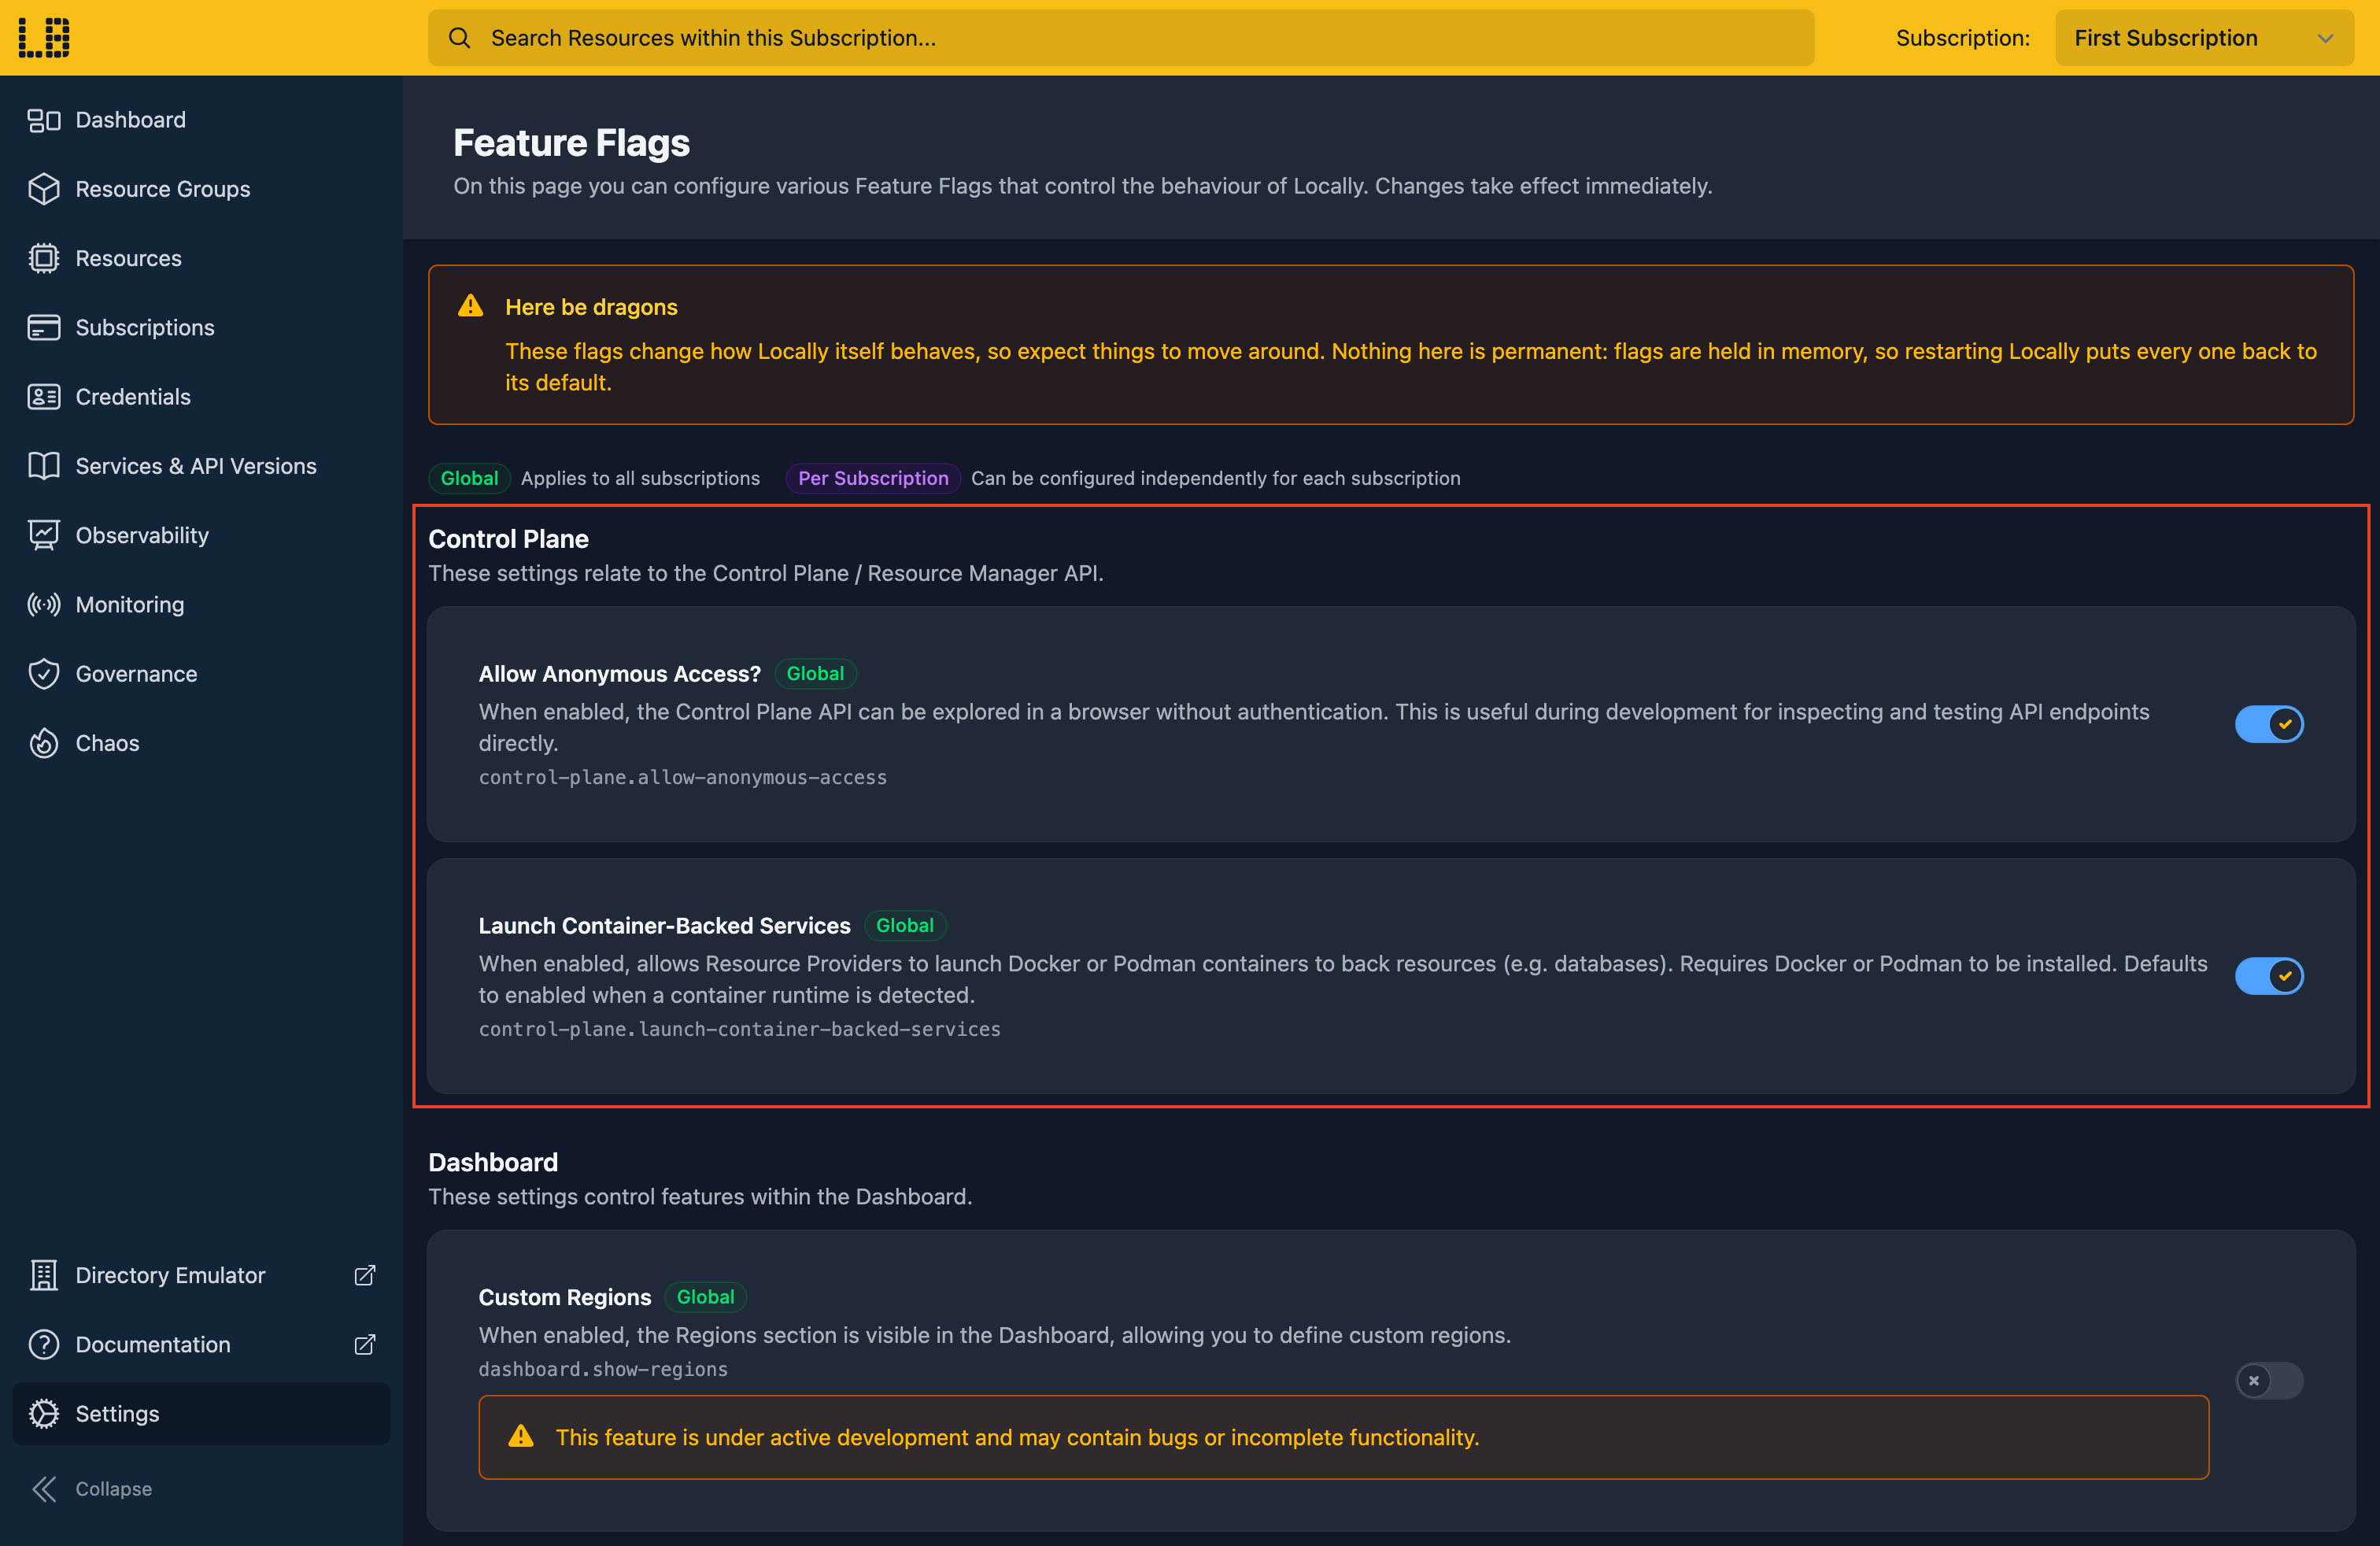Screen dimensions: 2380x1546
Task: Go to the Resource Groups page
Action: point(201,189)
